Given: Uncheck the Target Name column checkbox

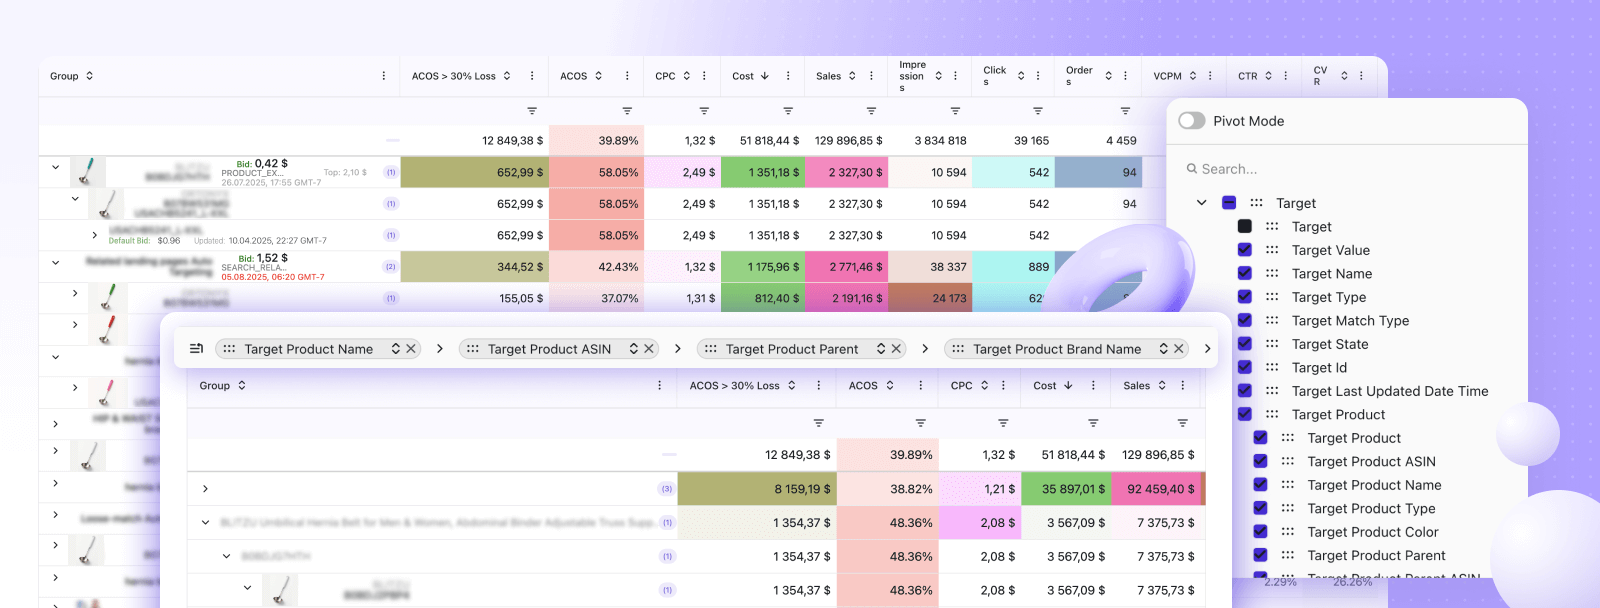Looking at the screenshot, I should coord(1245,273).
